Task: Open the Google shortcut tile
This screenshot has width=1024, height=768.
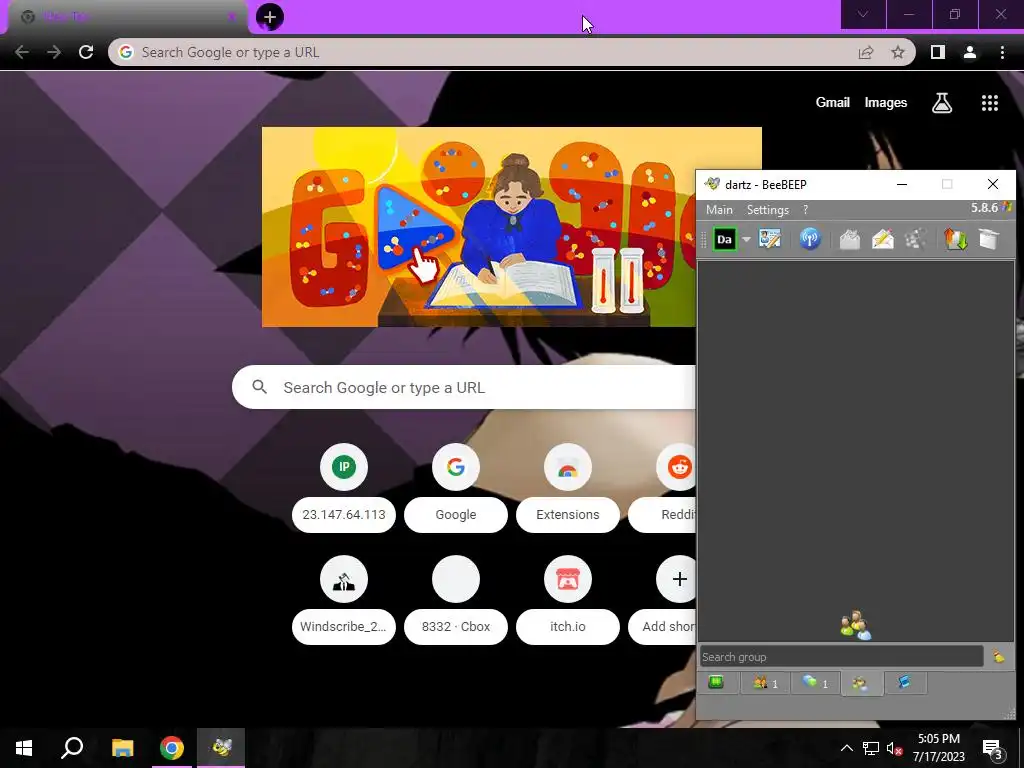Action: [x=456, y=488]
